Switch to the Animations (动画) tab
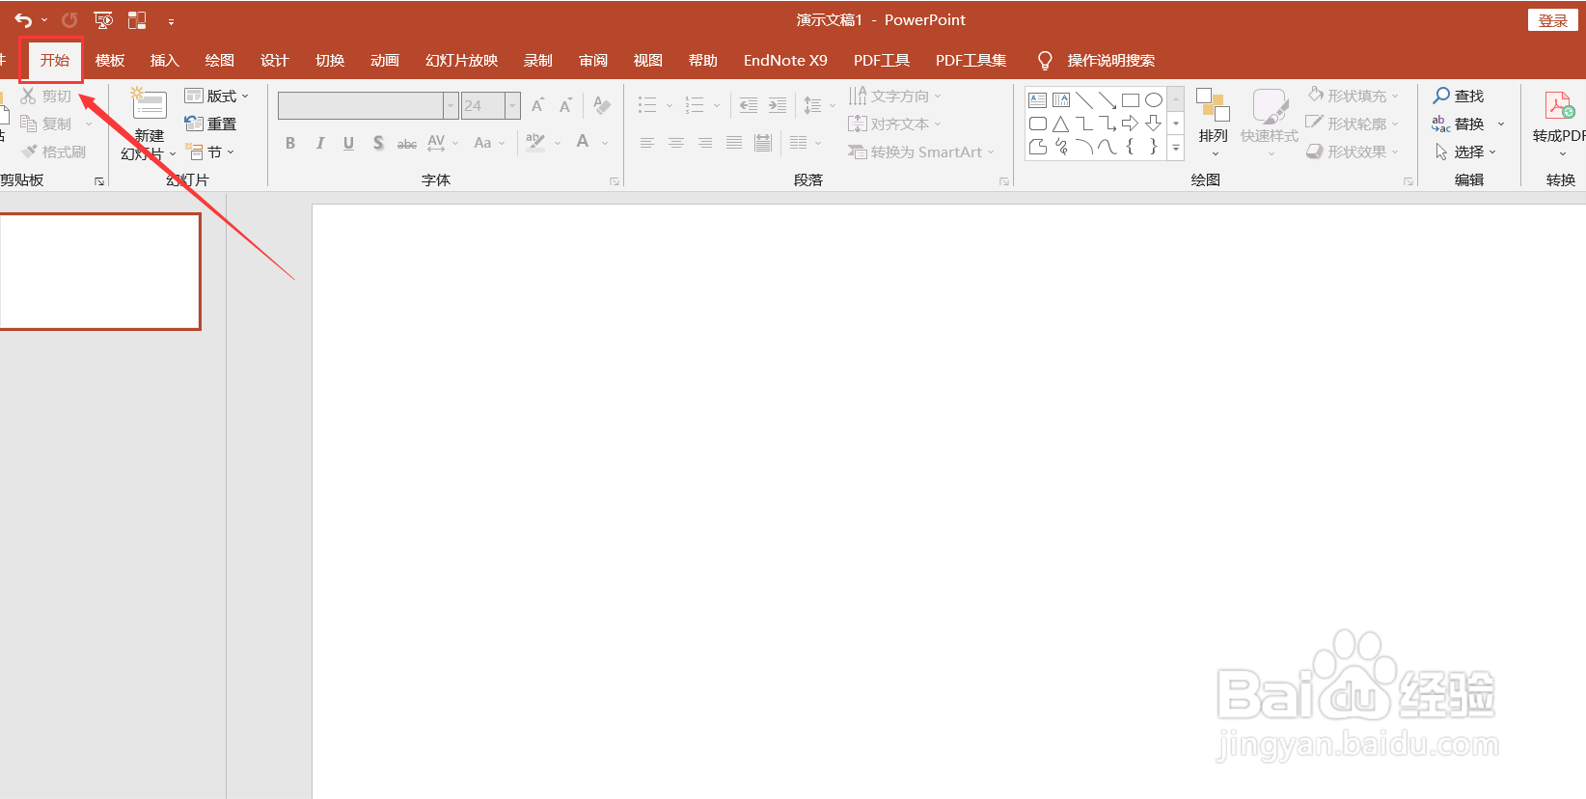 [384, 60]
